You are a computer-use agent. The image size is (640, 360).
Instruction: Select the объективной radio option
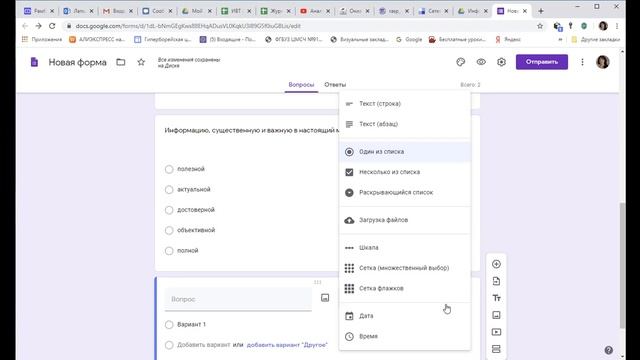click(x=169, y=230)
